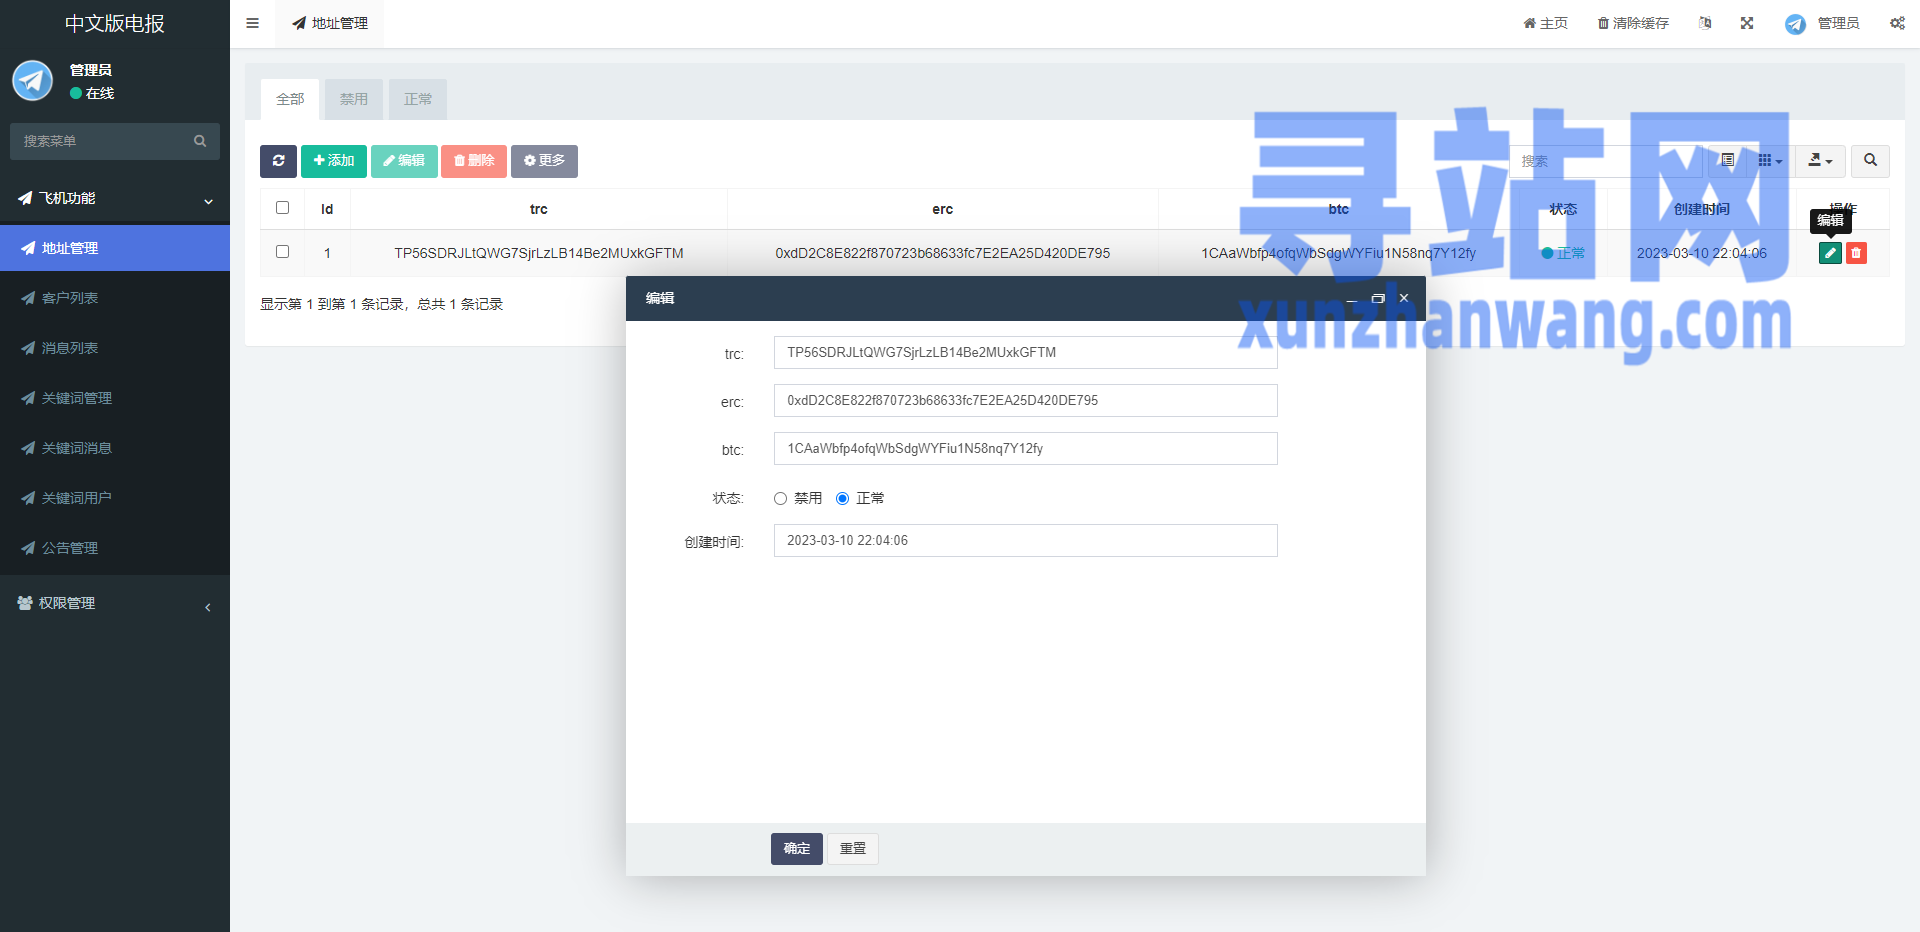The image size is (1920, 932).
Task: Close the 编辑 dialog
Action: [x=1404, y=298]
